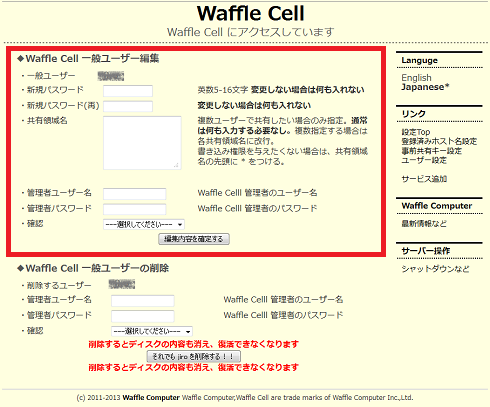Open 最新情報など link
The width and height of the screenshot is (490, 407).
(424, 224)
